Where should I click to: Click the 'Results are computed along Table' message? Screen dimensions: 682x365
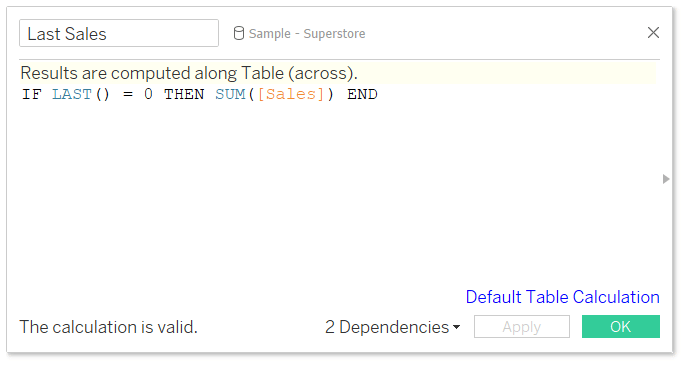189,73
